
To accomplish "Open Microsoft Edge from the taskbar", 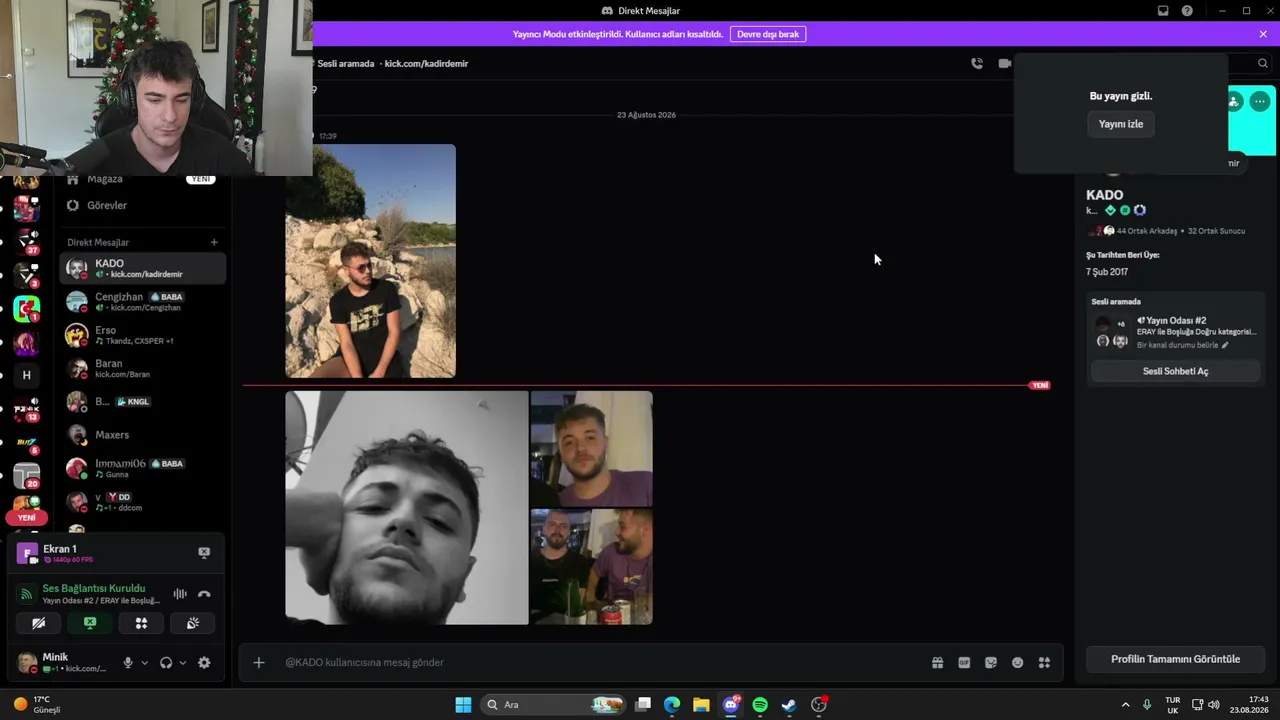I will click(x=672, y=705).
